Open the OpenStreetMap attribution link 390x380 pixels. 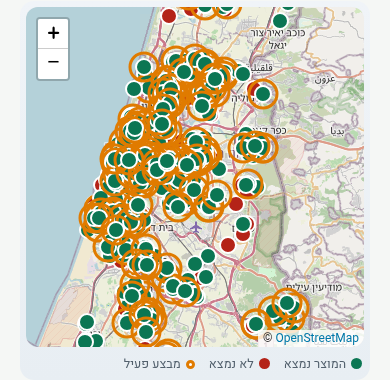[x=317, y=338]
